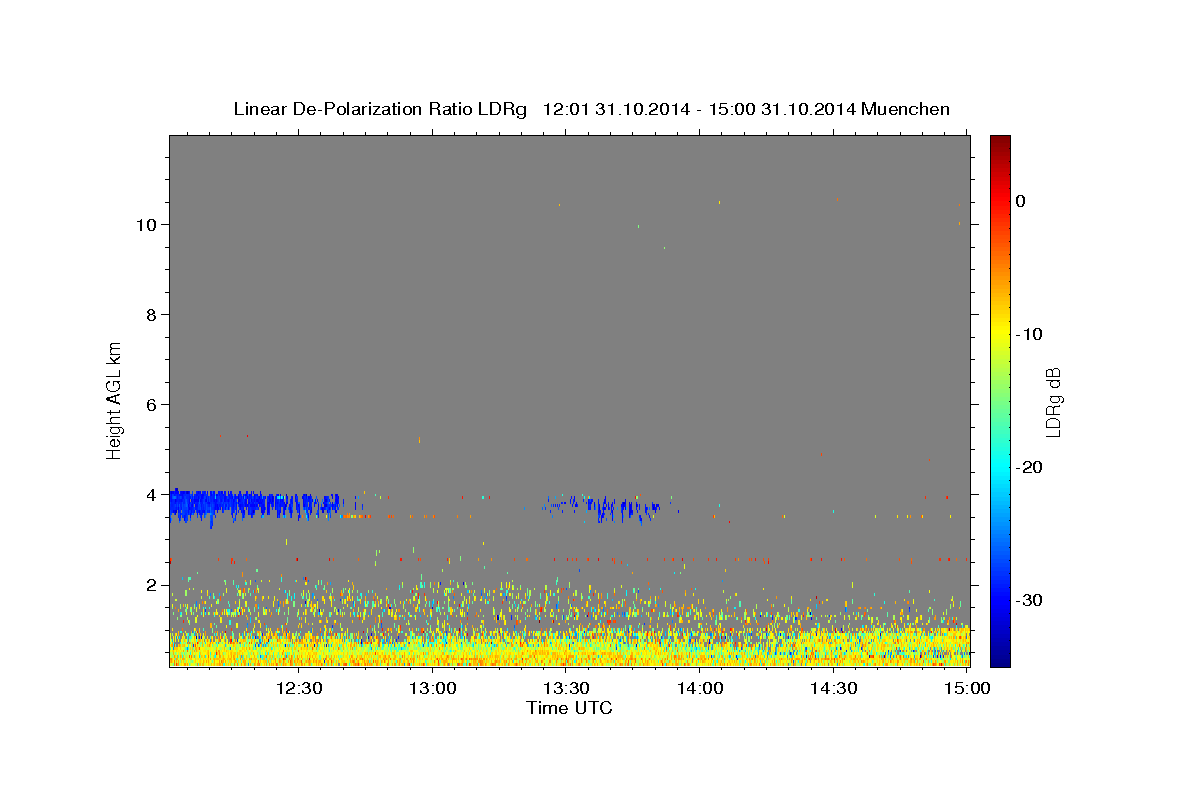Screen dimensions: 1200x800
Task: Click the height tick label 2
Action: (152, 584)
